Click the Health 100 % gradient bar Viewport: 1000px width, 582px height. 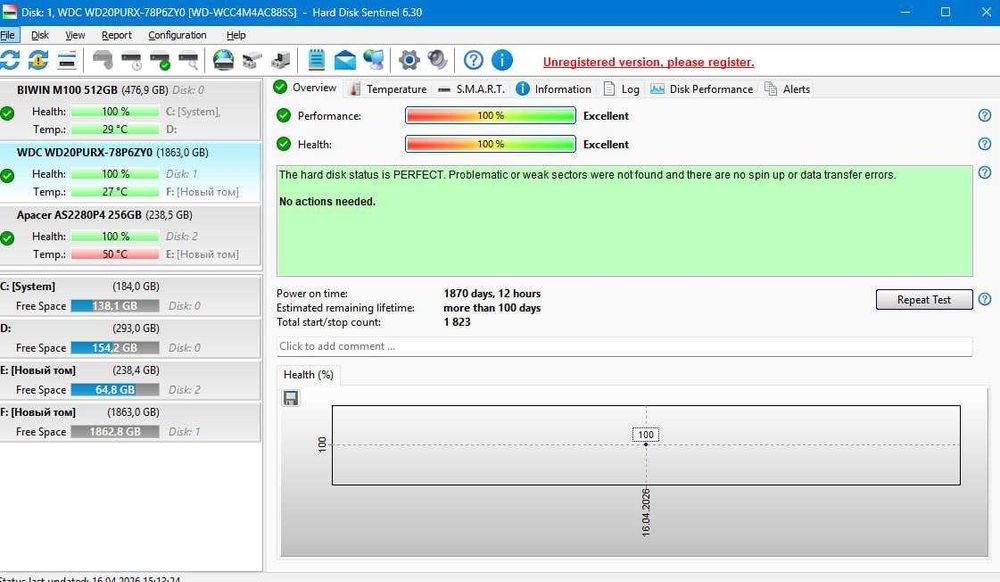[x=490, y=144]
